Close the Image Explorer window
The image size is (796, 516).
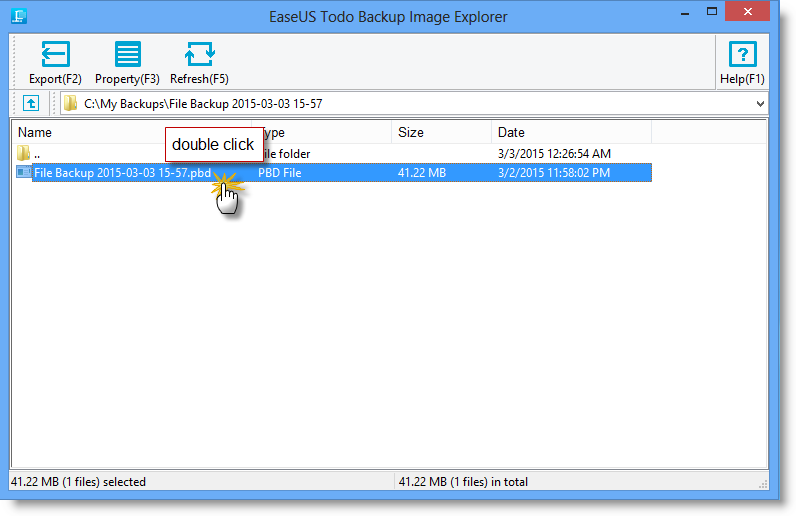747,11
